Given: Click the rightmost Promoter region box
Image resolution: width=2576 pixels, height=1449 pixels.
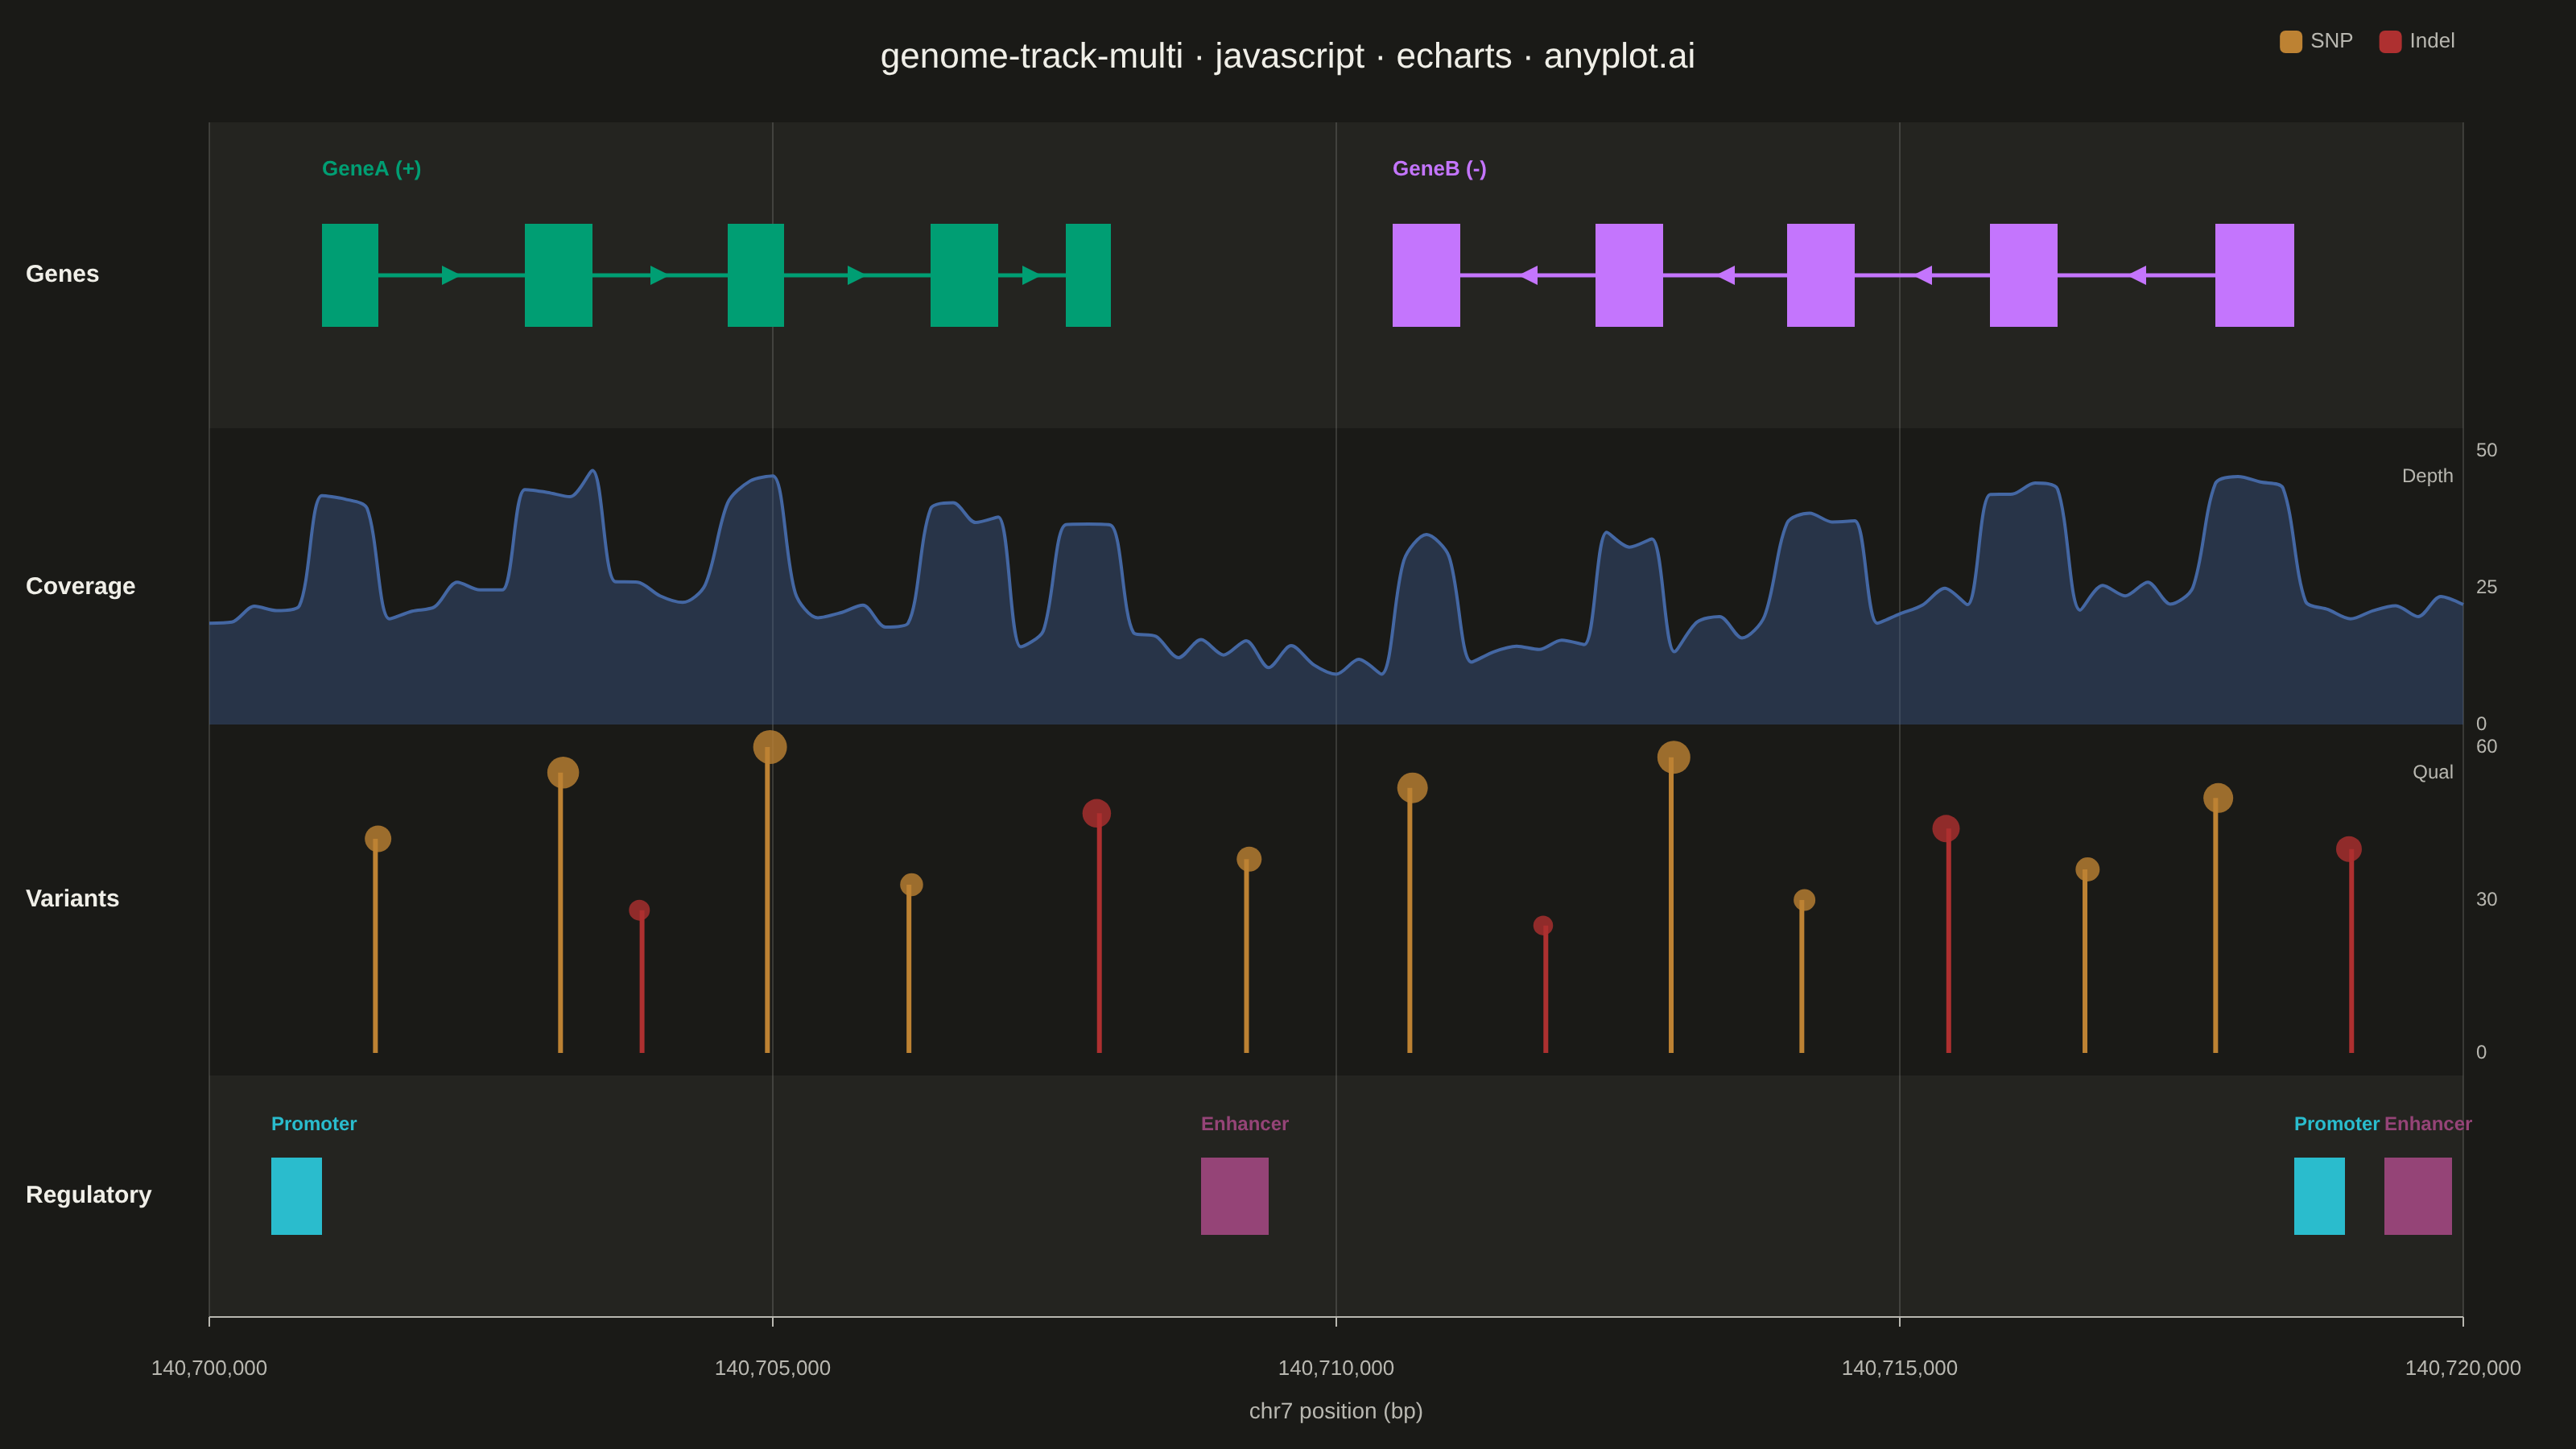Looking at the screenshot, I should (x=2319, y=1196).
